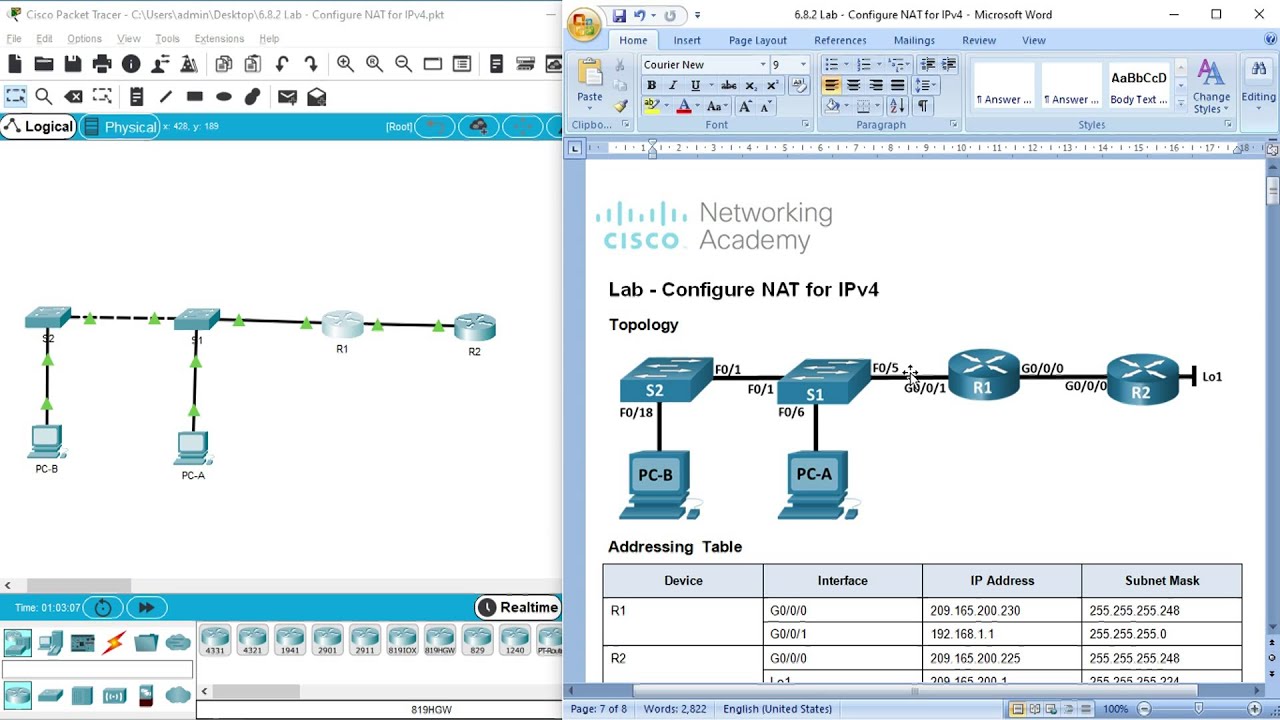Open the Options menu in Packet Tracer
Image resolution: width=1280 pixels, height=720 pixels.
84,39
